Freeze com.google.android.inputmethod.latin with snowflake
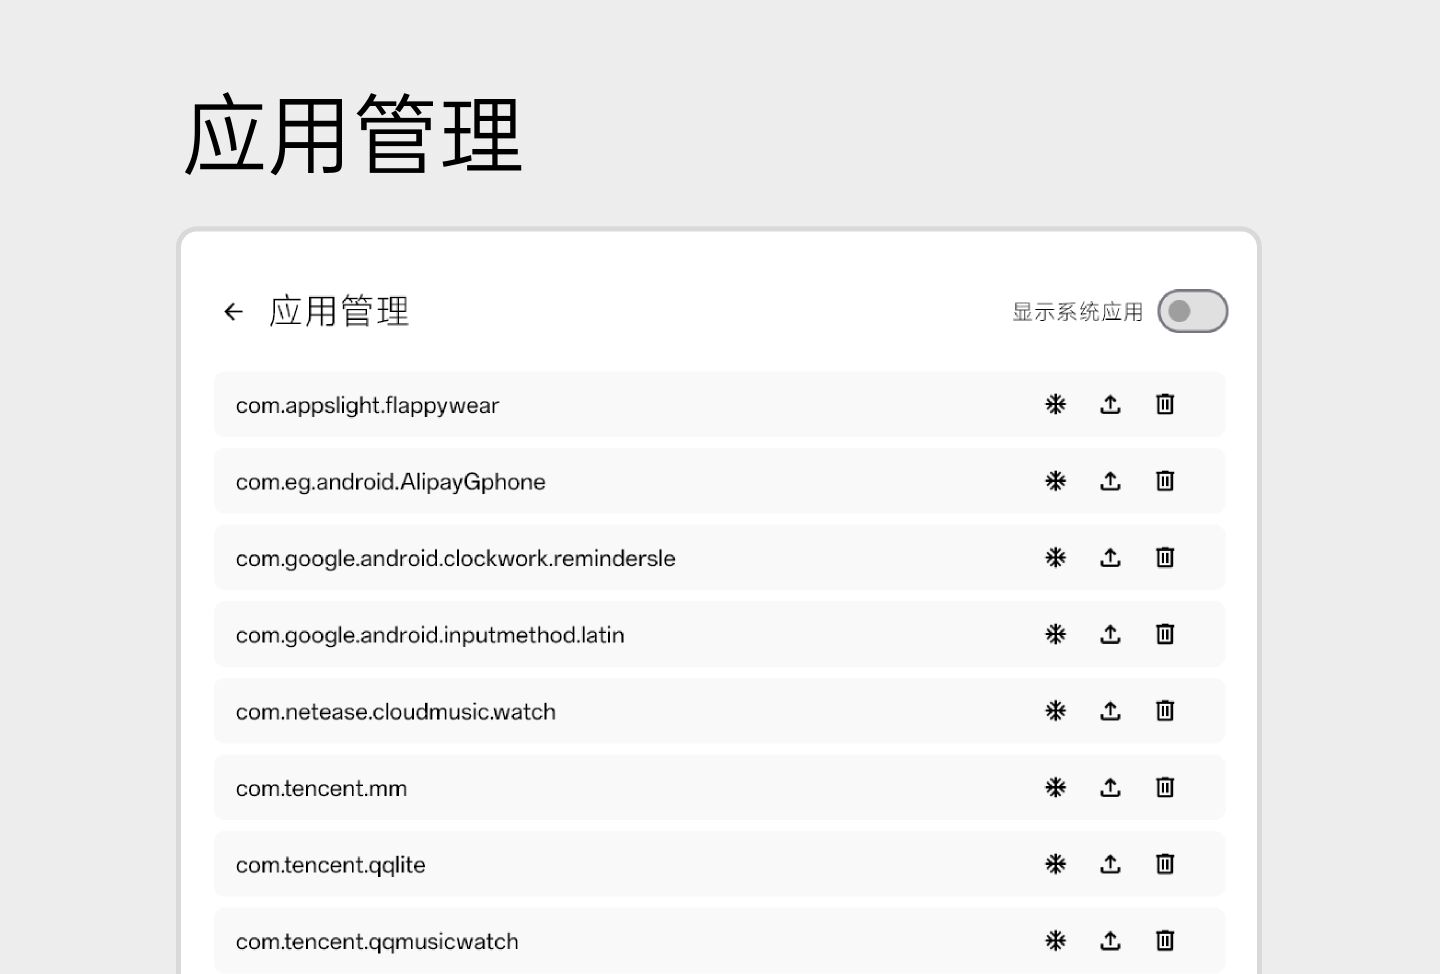The height and width of the screenshot is (974, 1440). point(1055,634)
